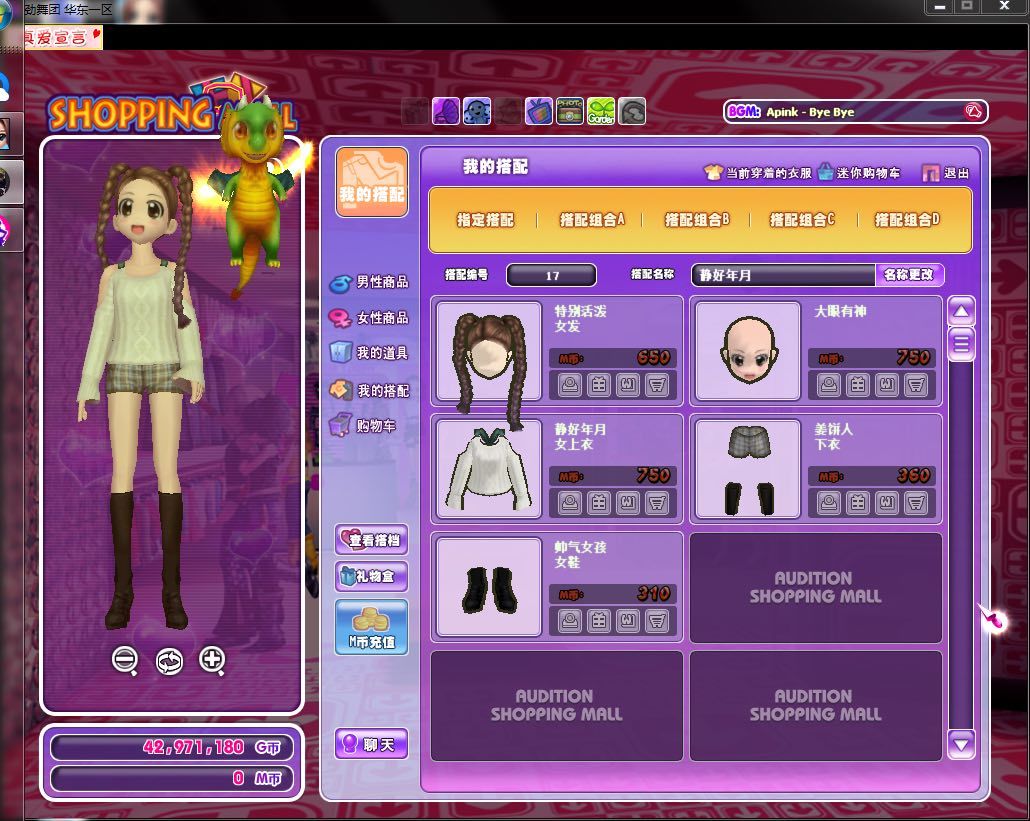Screen dimensions: 1030x821
Task: Add 大眼有神 to the shopping cart
Action: [x=916, y=384]
